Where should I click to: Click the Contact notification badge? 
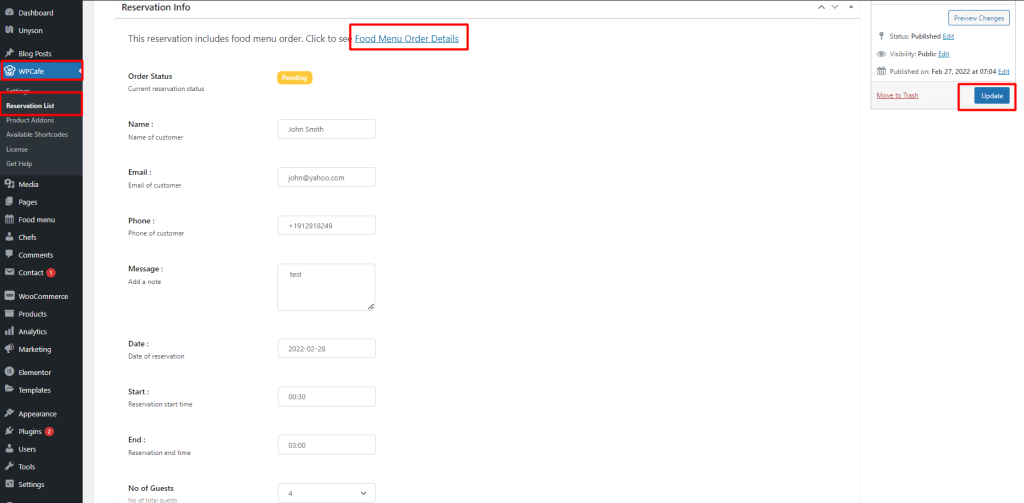51,272
